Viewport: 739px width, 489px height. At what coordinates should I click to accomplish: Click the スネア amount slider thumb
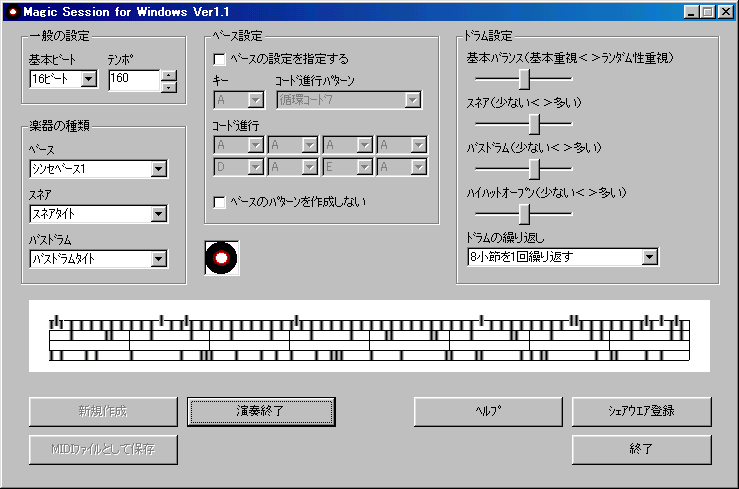tap(534, 124)
